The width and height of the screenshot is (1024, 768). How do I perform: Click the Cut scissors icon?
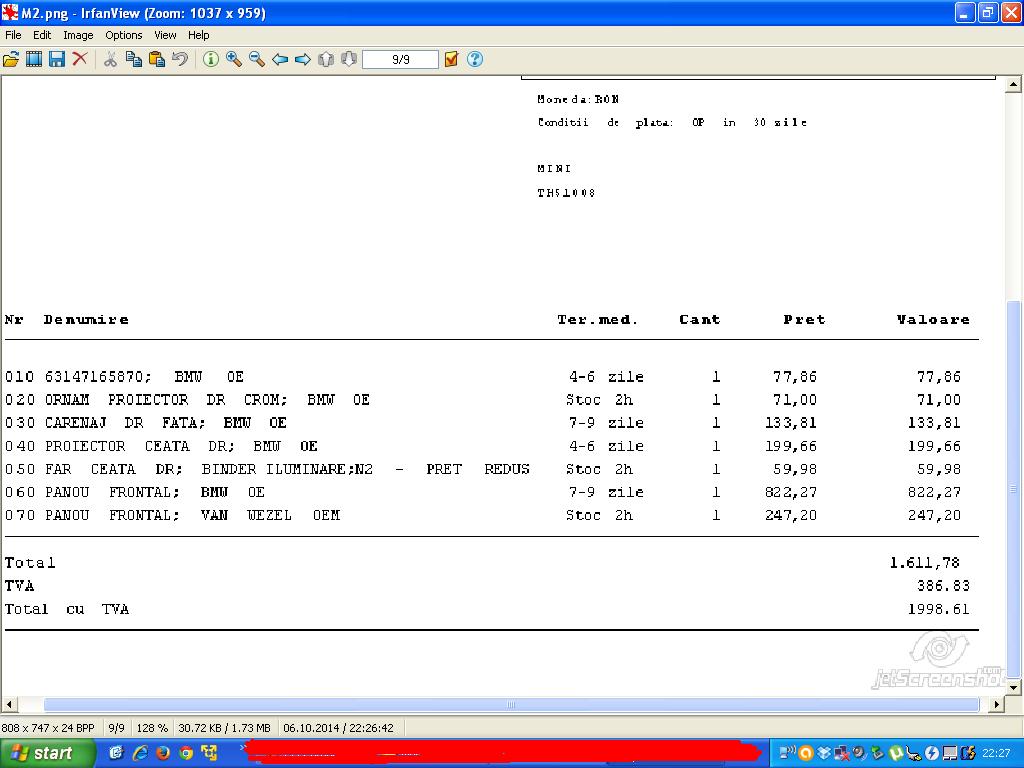pyautogui.click(x=110, y=60)
